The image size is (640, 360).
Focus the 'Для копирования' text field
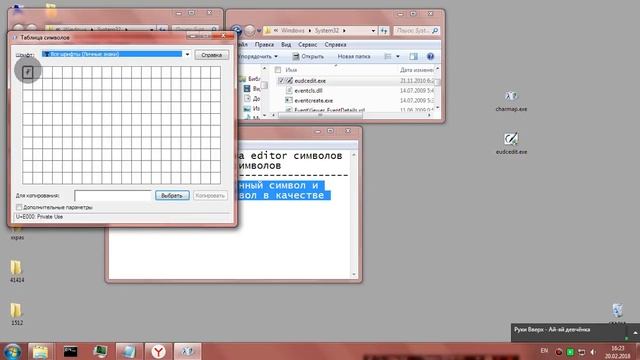[113, 196]
